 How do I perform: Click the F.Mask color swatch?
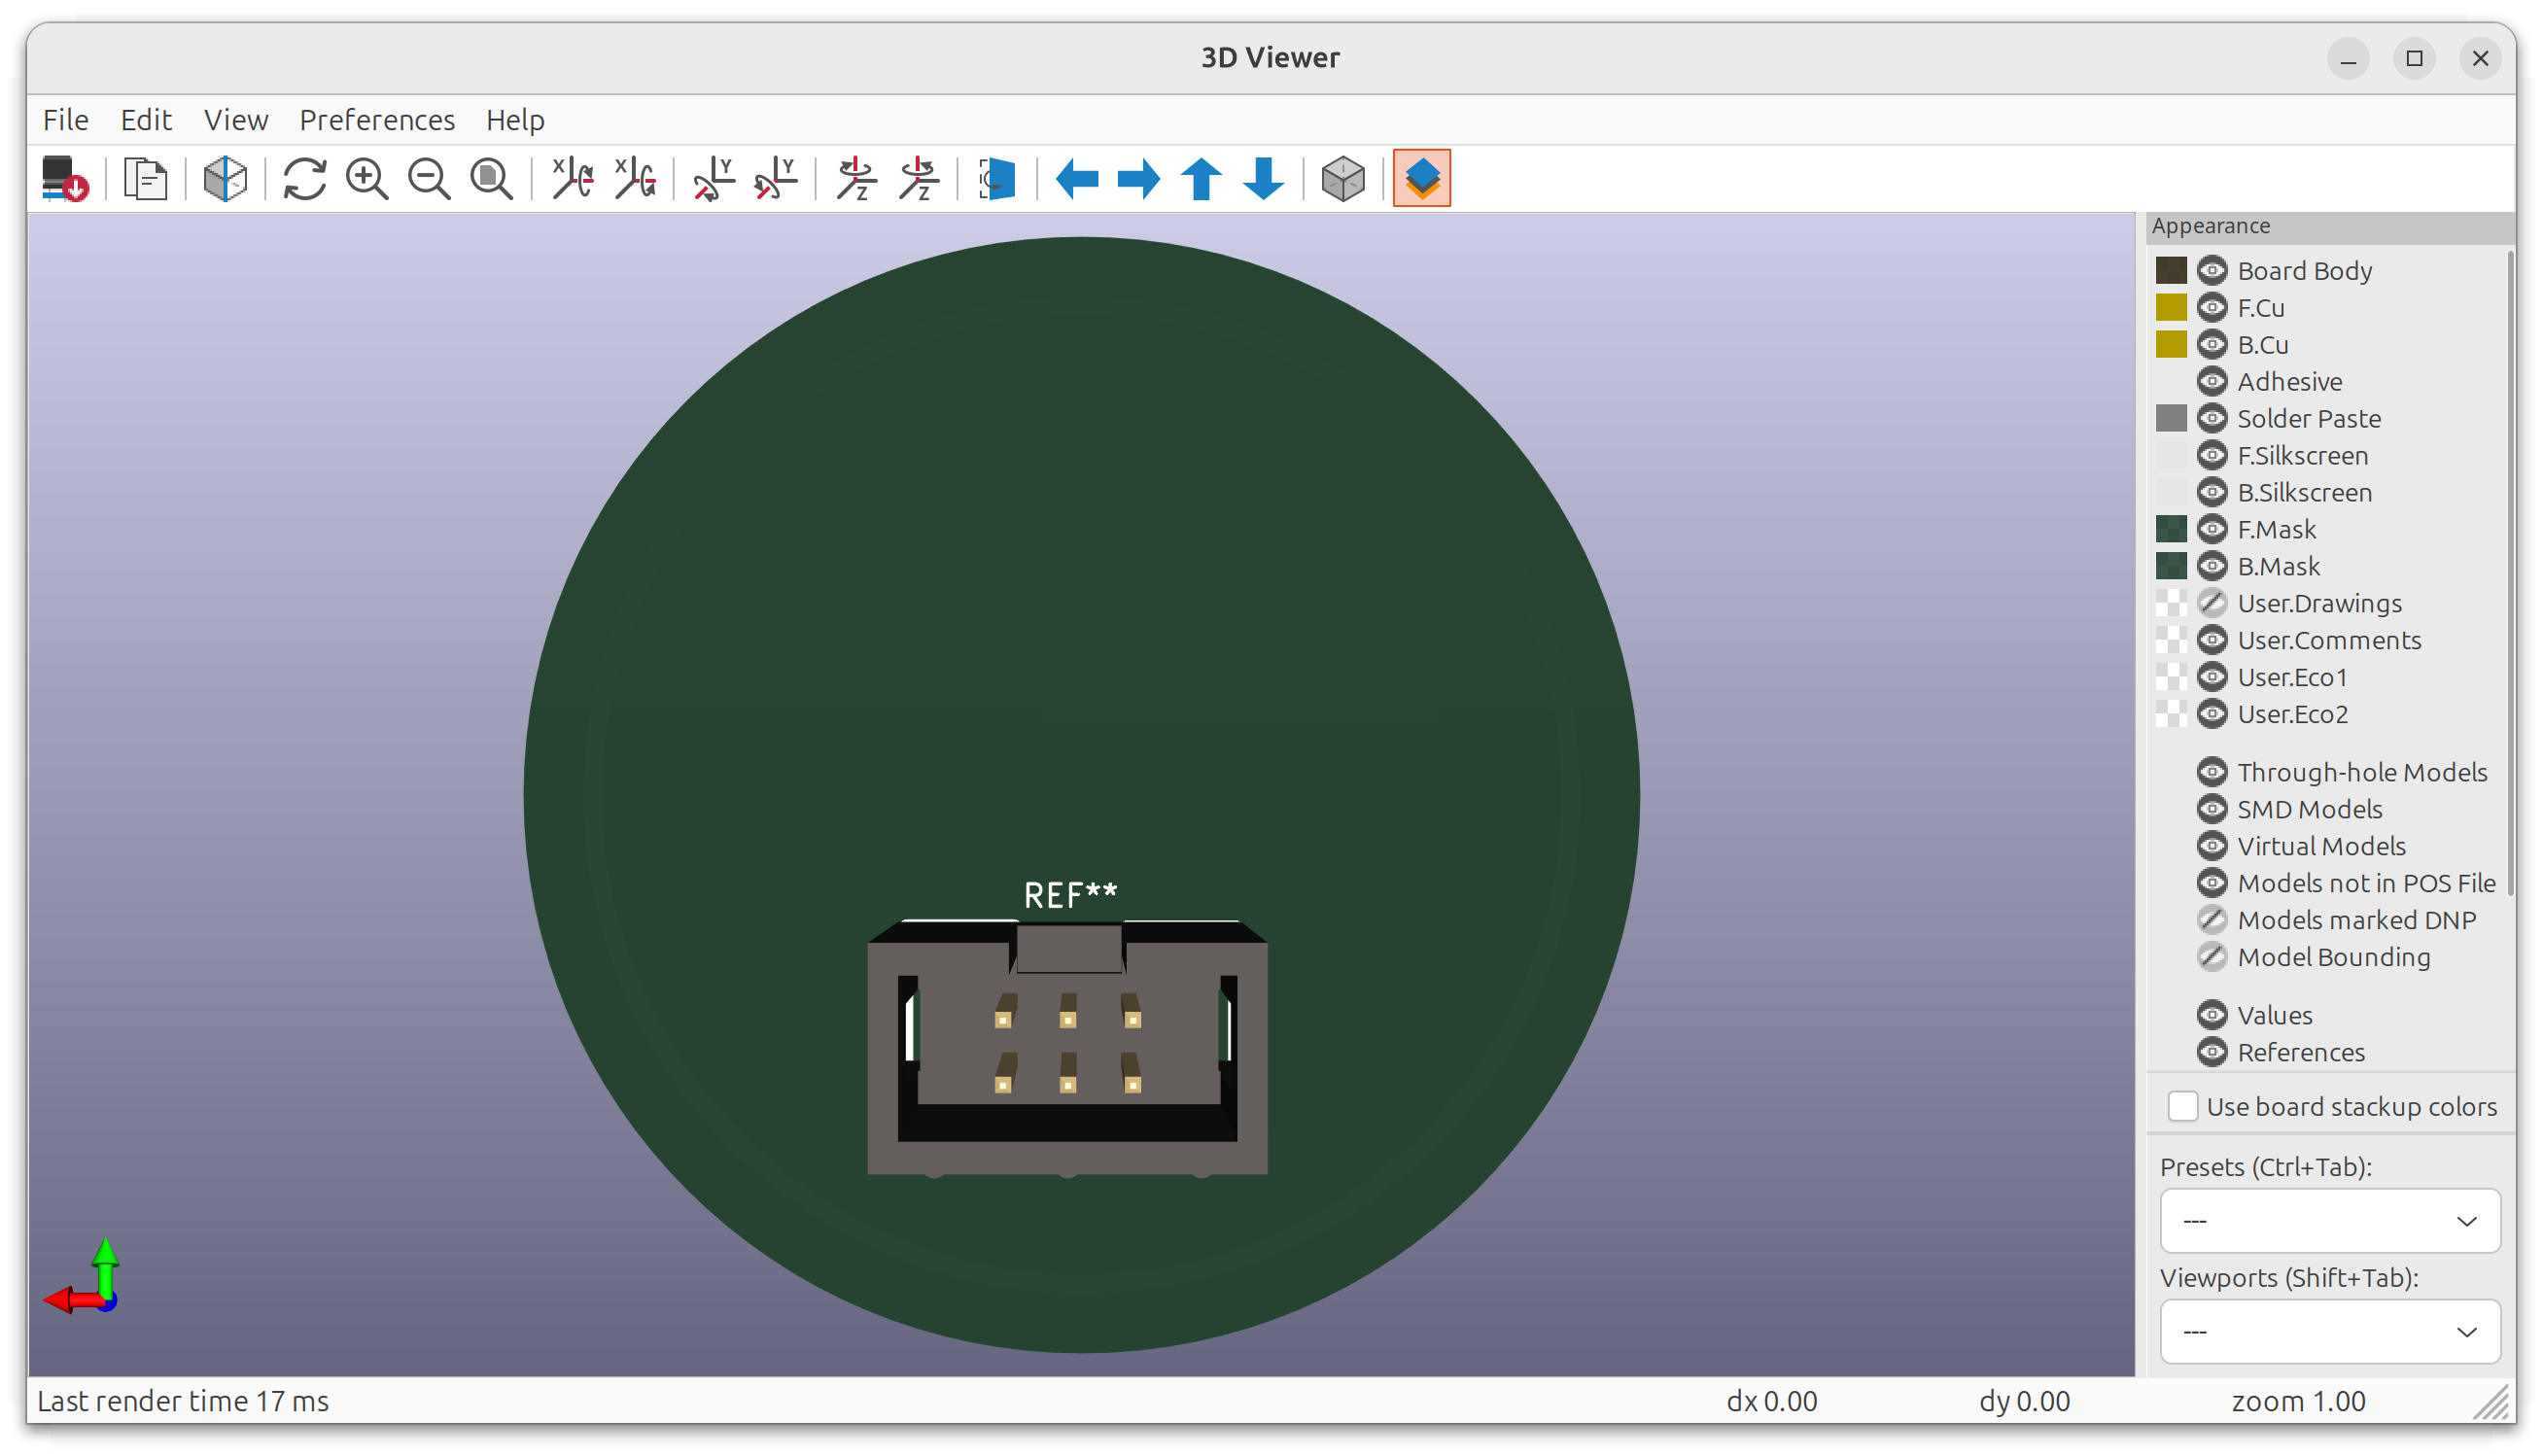[x=2171, y=530]
